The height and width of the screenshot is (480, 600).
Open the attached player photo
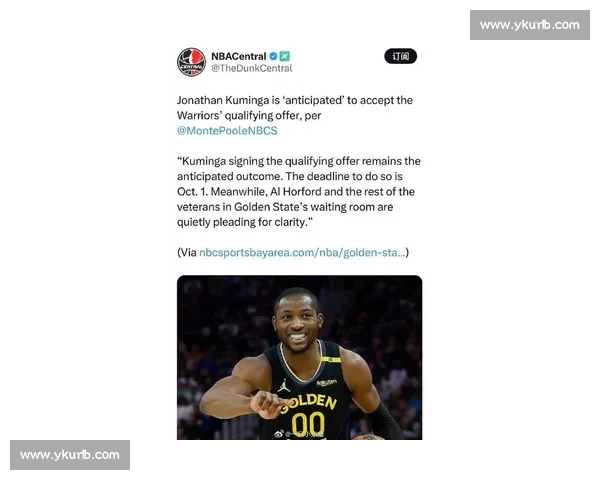pos(299,357)
